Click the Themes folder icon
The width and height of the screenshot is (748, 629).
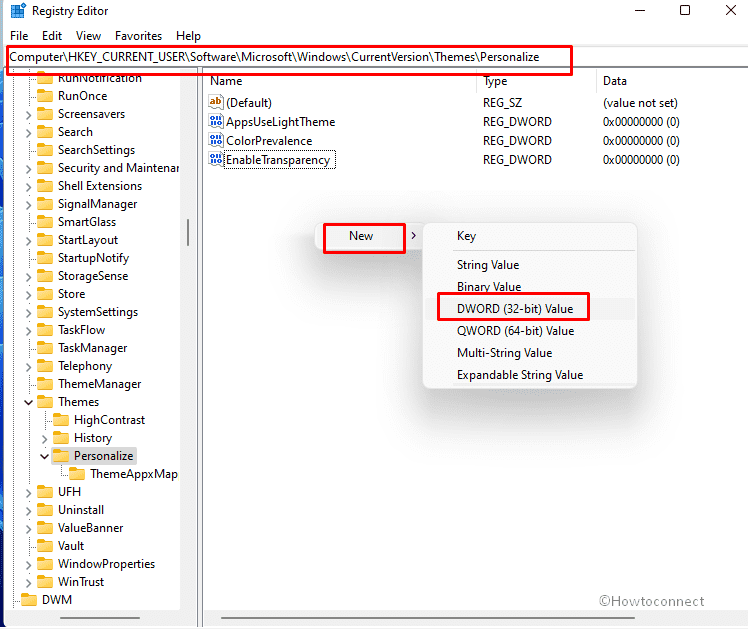tap(45, 402)
